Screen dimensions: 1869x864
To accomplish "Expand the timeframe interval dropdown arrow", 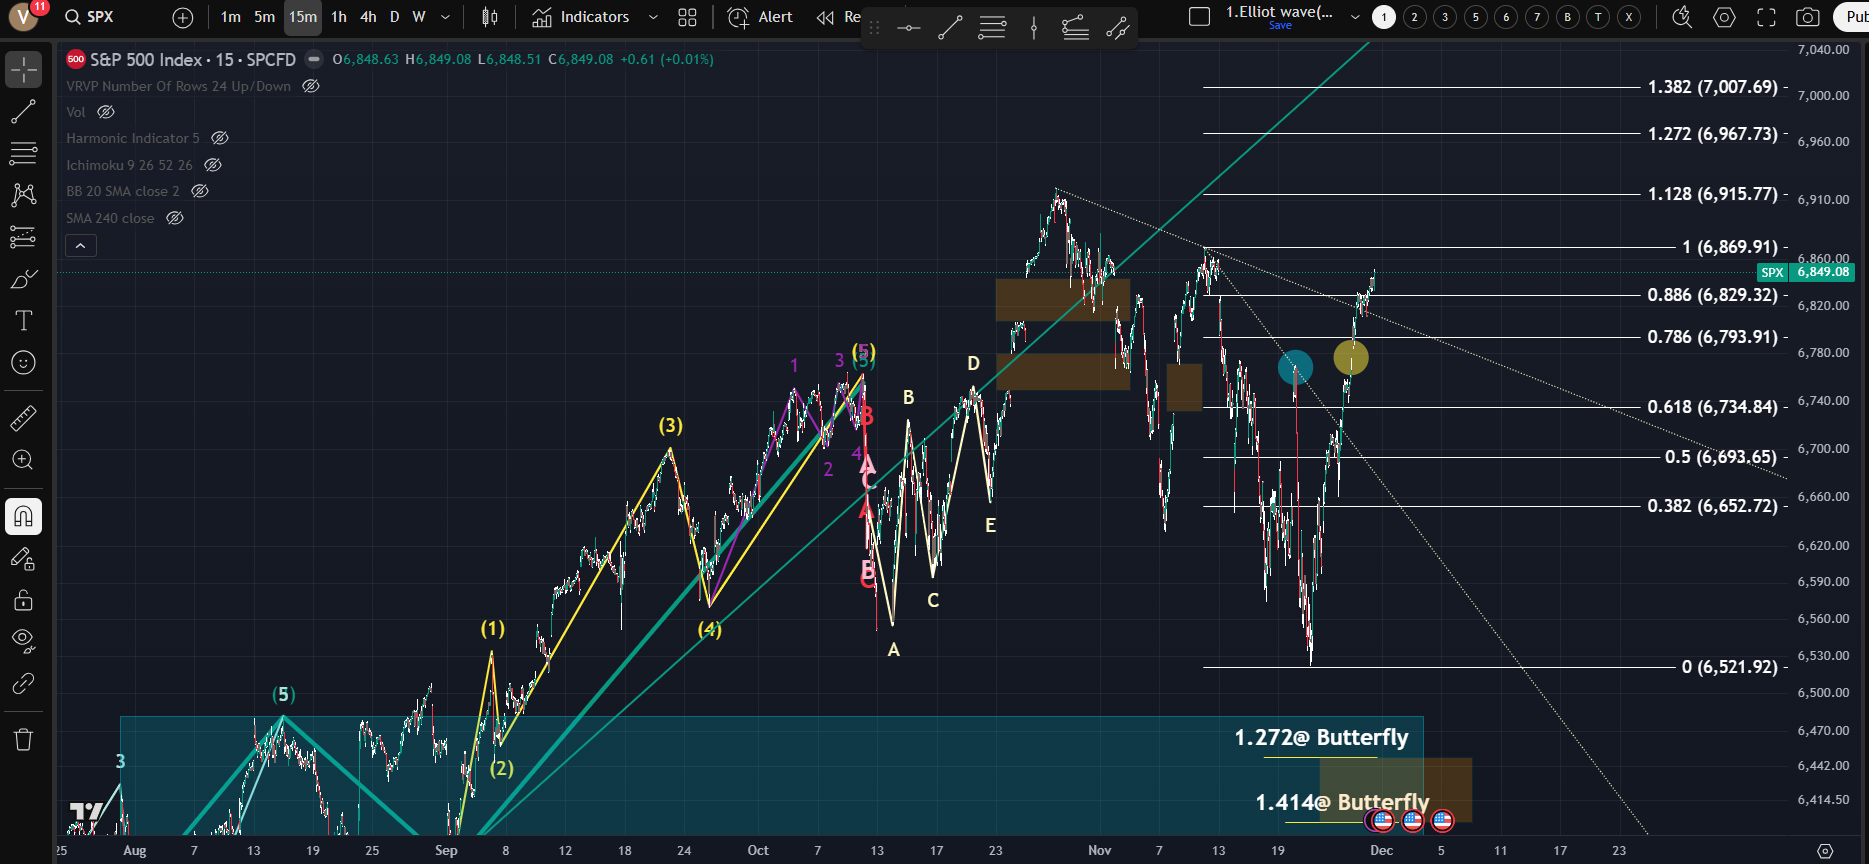I will [x=445, y=17].
